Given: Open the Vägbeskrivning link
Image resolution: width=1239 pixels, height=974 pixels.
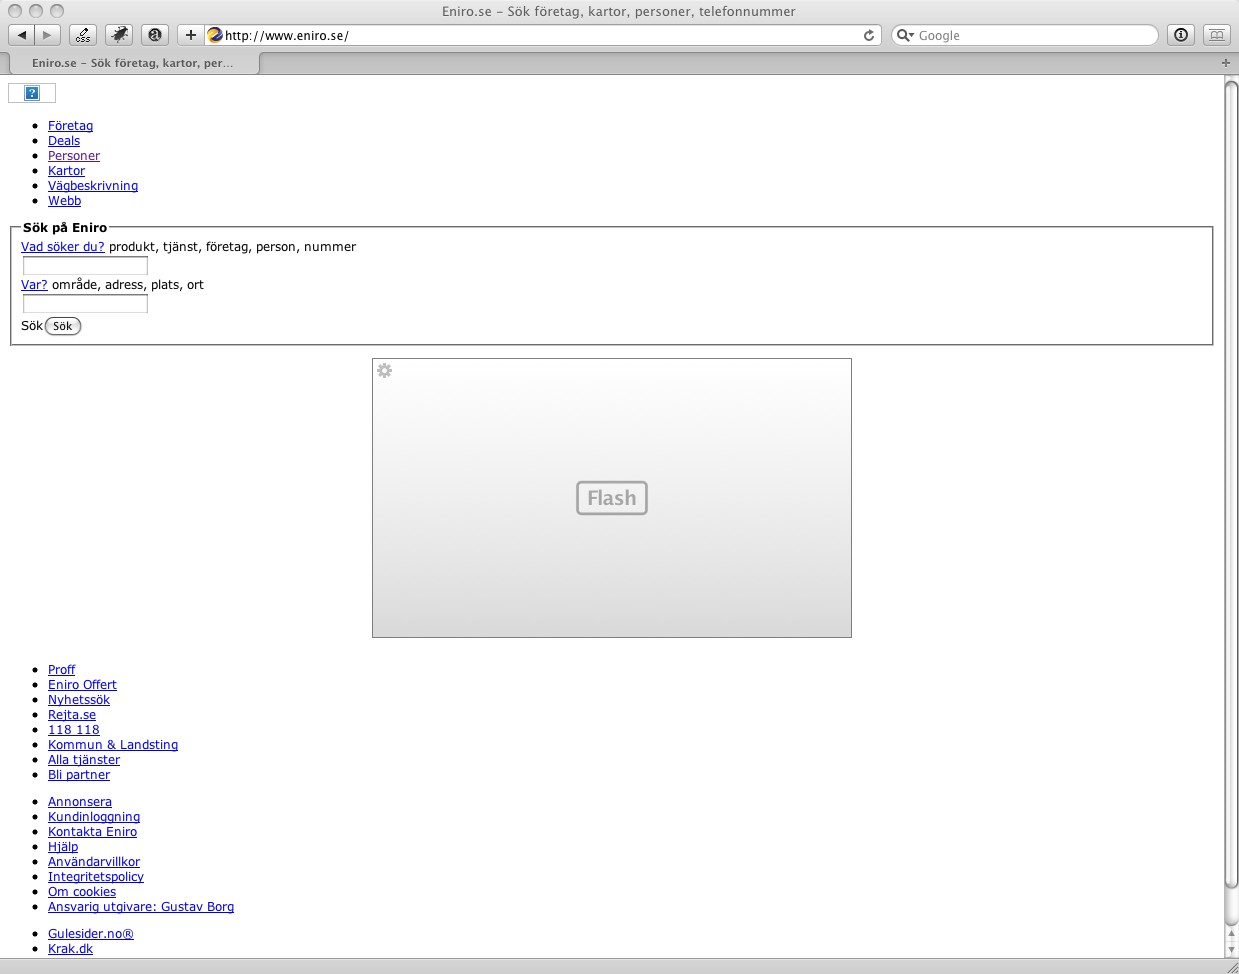Looking at the screenshot, I should click(93, 186).
